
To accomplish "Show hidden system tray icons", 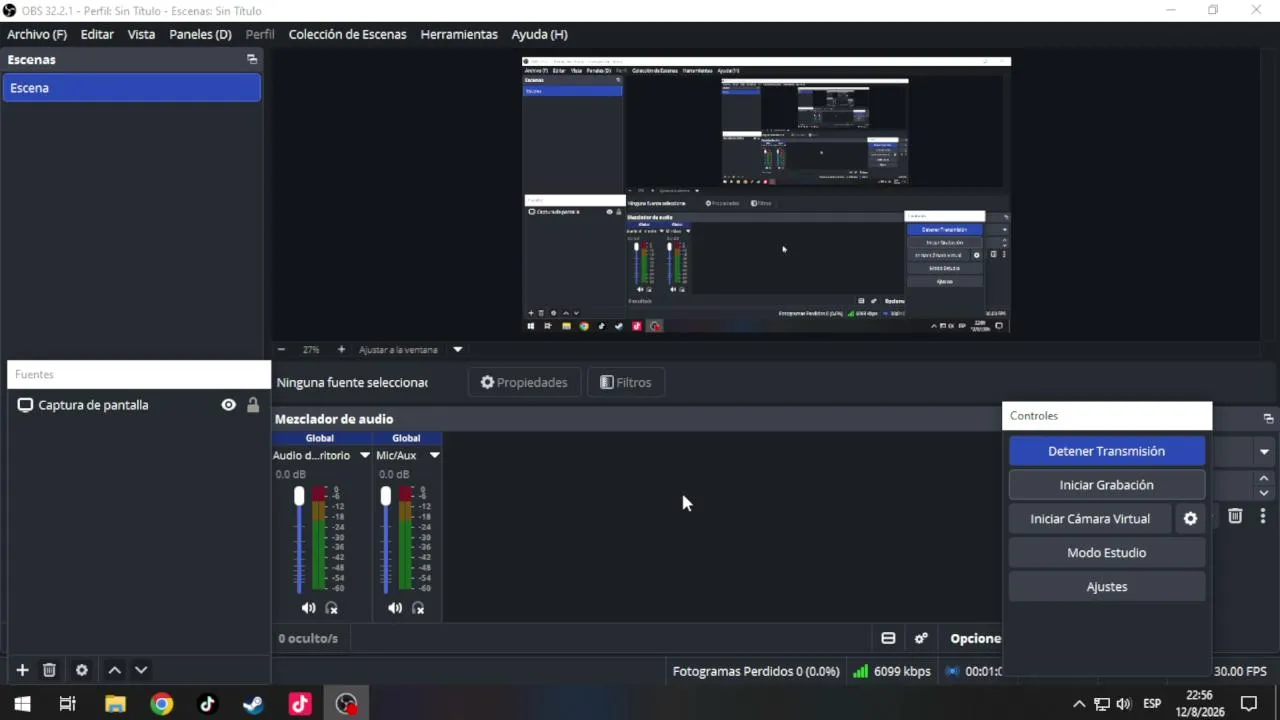I will [1079, 704].
